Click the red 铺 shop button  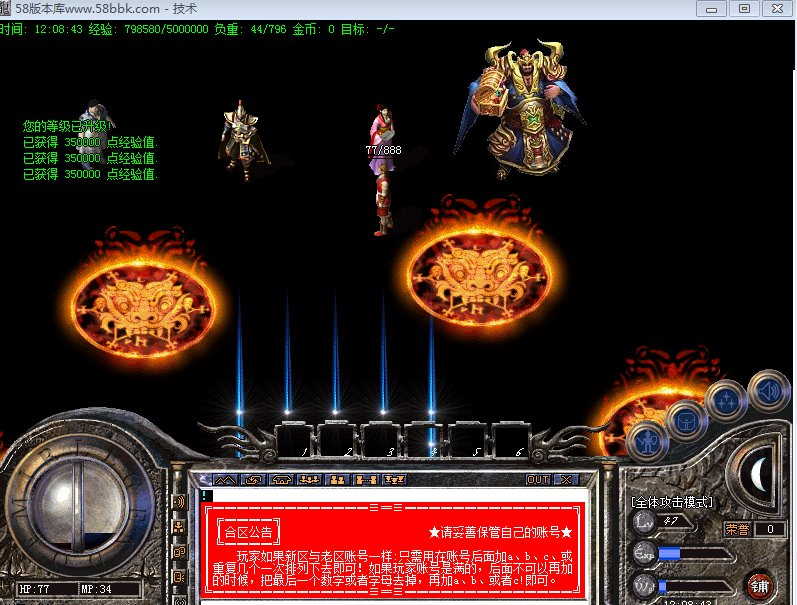click(x=760, y=586)
